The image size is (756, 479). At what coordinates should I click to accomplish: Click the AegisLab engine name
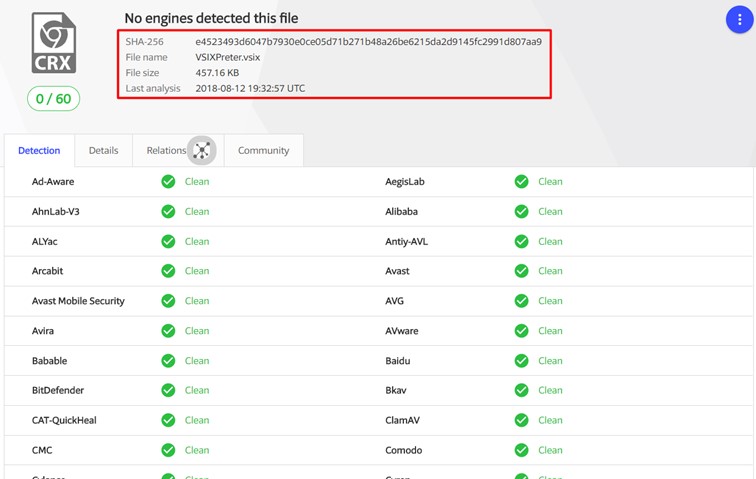point(405,182)
